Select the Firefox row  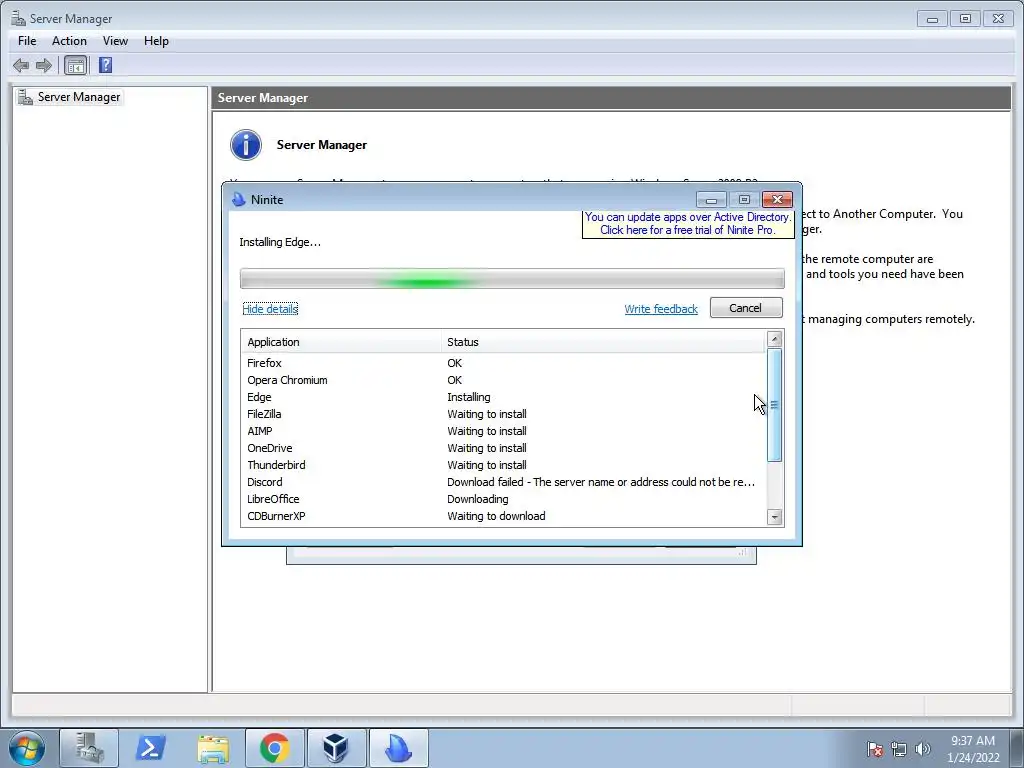click(x=504, y=363)
